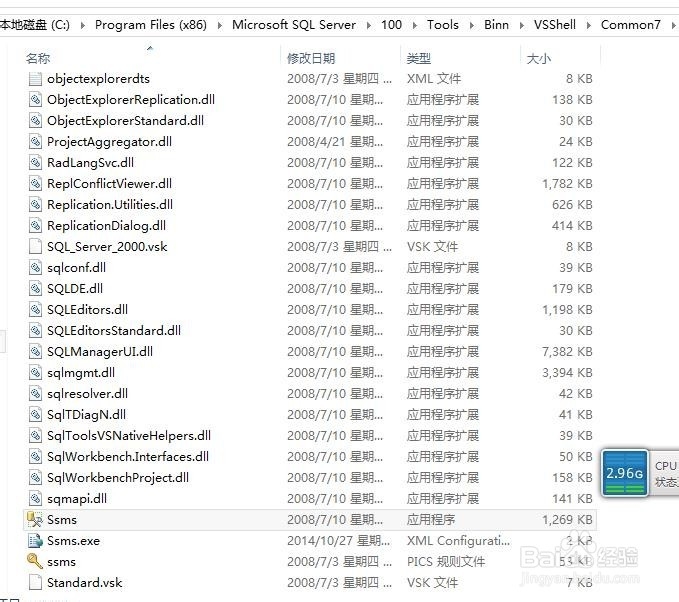Click the sqmapi.dll file icon
Viewport: 679px width, 602px height.
(35, 499)
